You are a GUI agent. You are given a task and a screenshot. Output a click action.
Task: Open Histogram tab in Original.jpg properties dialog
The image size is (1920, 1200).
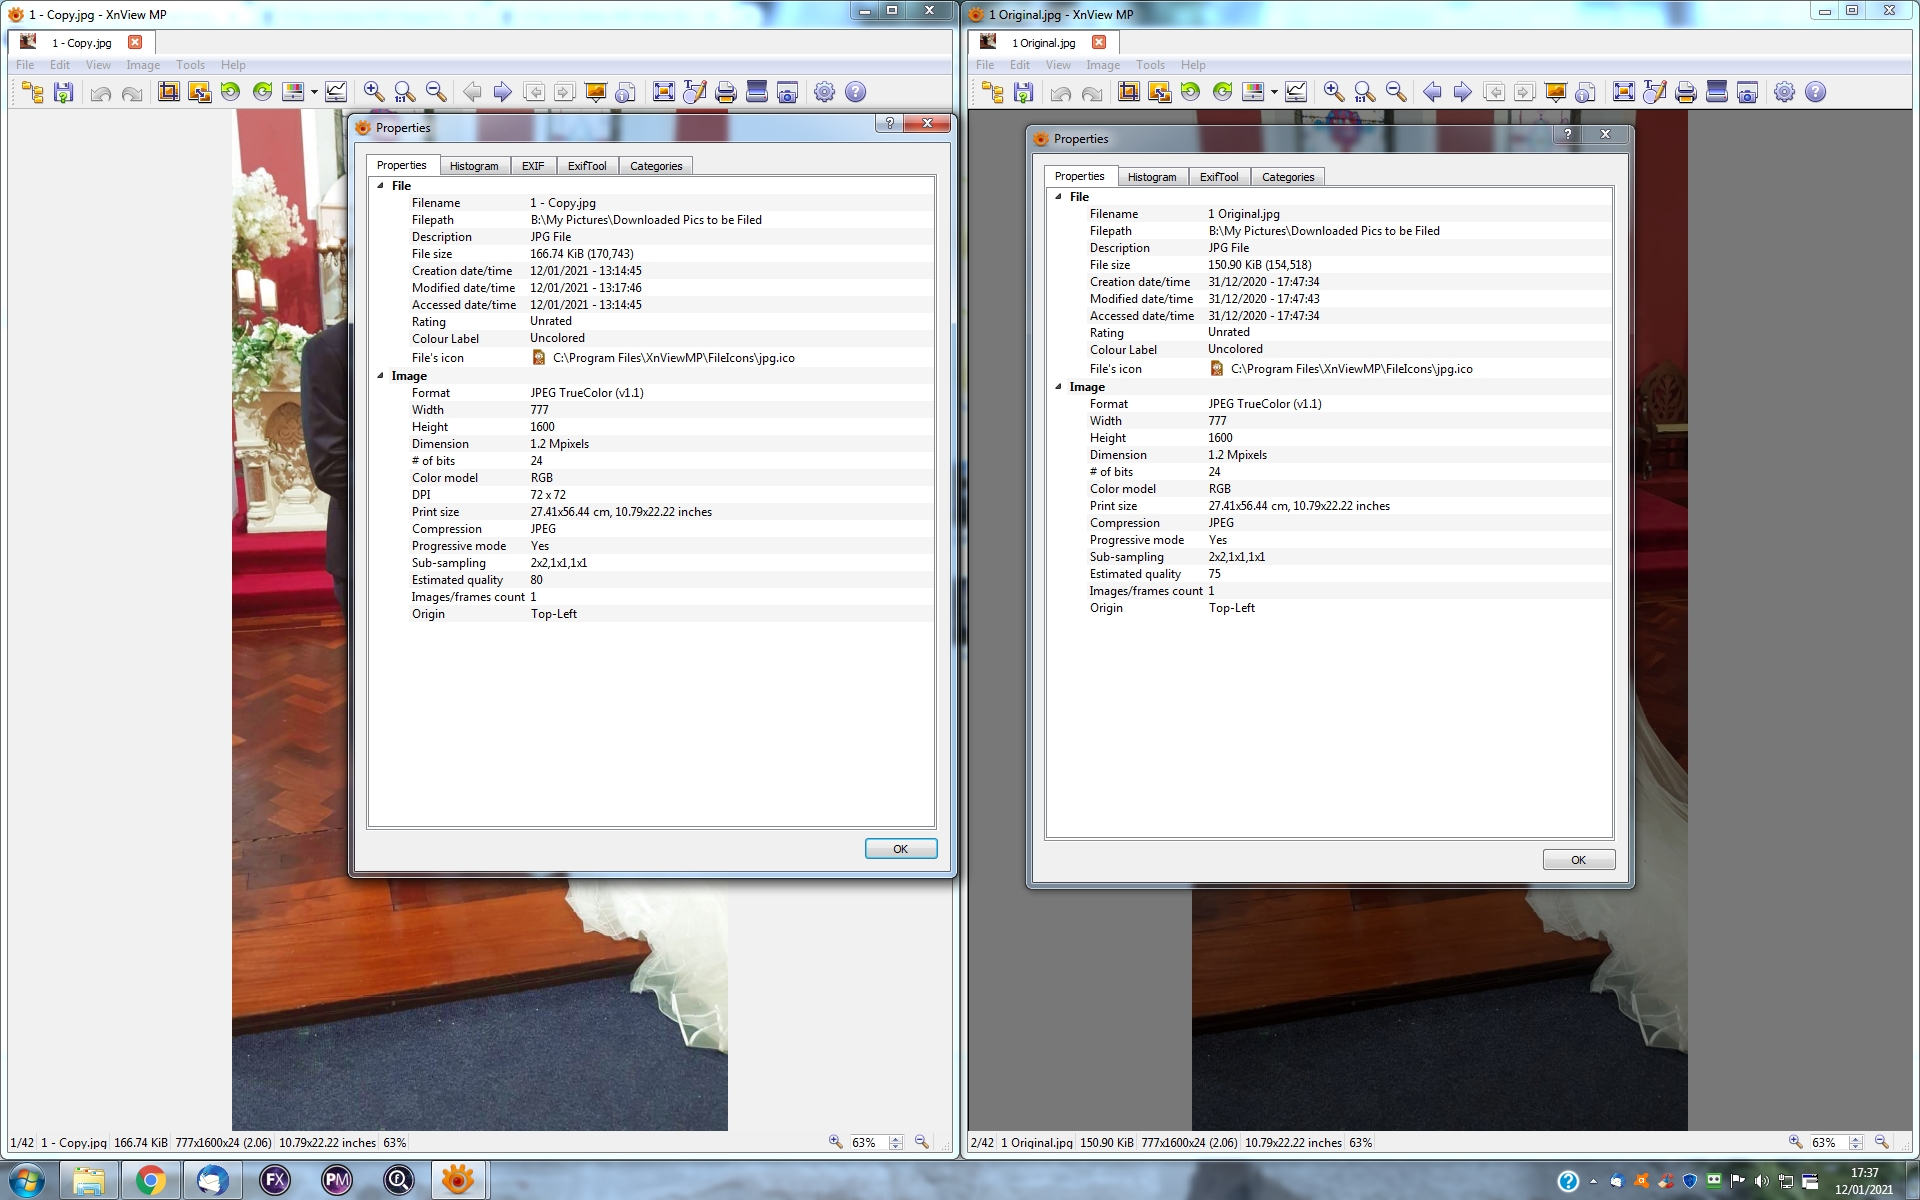(x=1151, y=177)
